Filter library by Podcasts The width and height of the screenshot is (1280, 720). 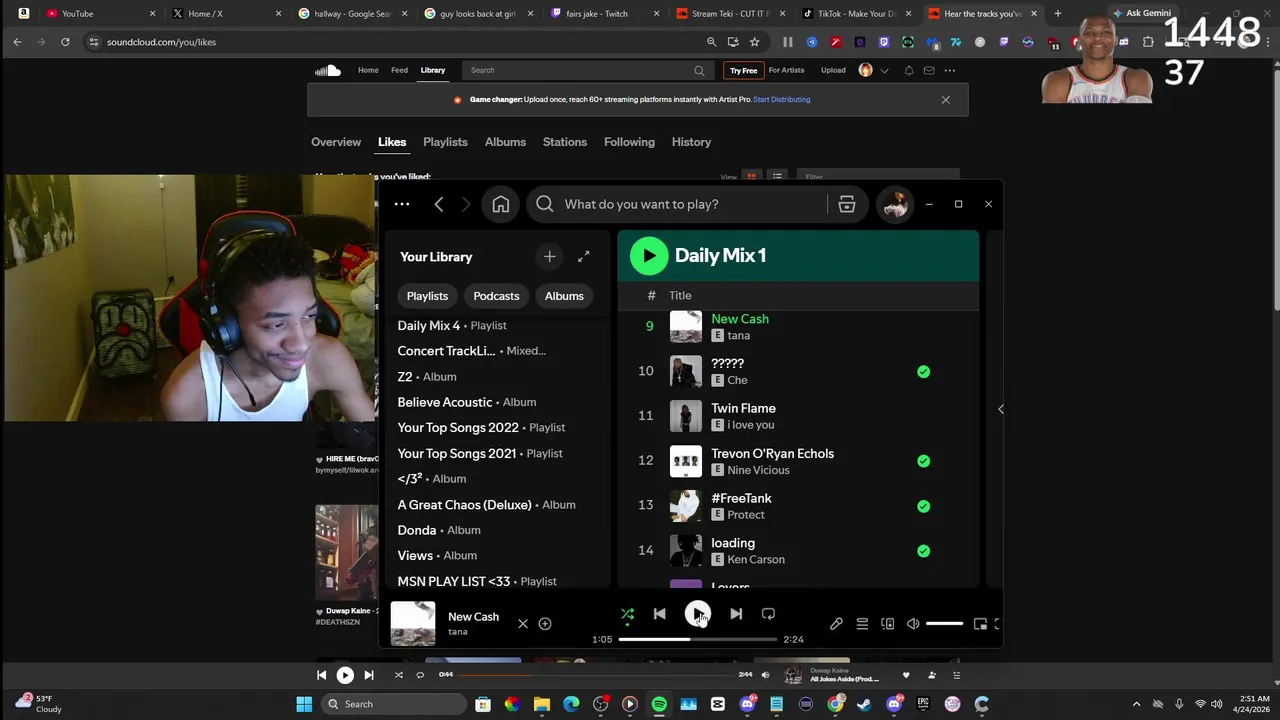click(x=496, y=296)
